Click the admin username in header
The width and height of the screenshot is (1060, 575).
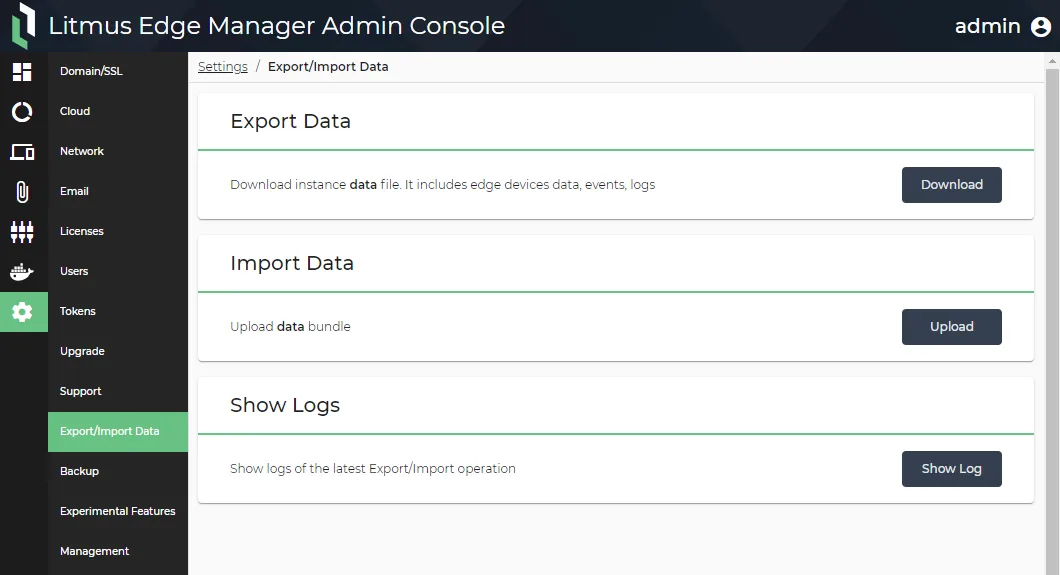987,26
